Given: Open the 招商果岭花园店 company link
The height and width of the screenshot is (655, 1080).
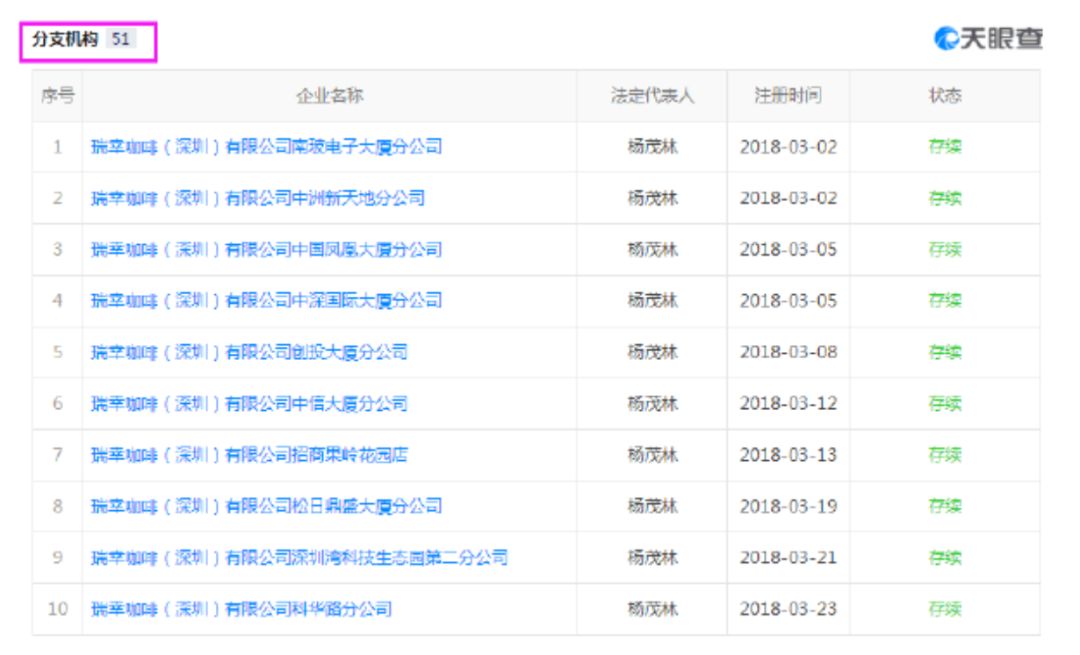Looking at the screenshot, I should (249, 455).
